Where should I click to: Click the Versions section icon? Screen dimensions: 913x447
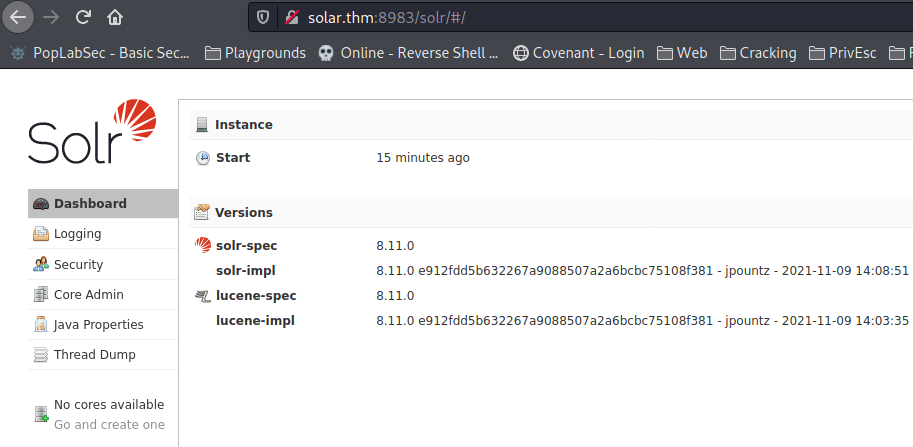point(201,212)
